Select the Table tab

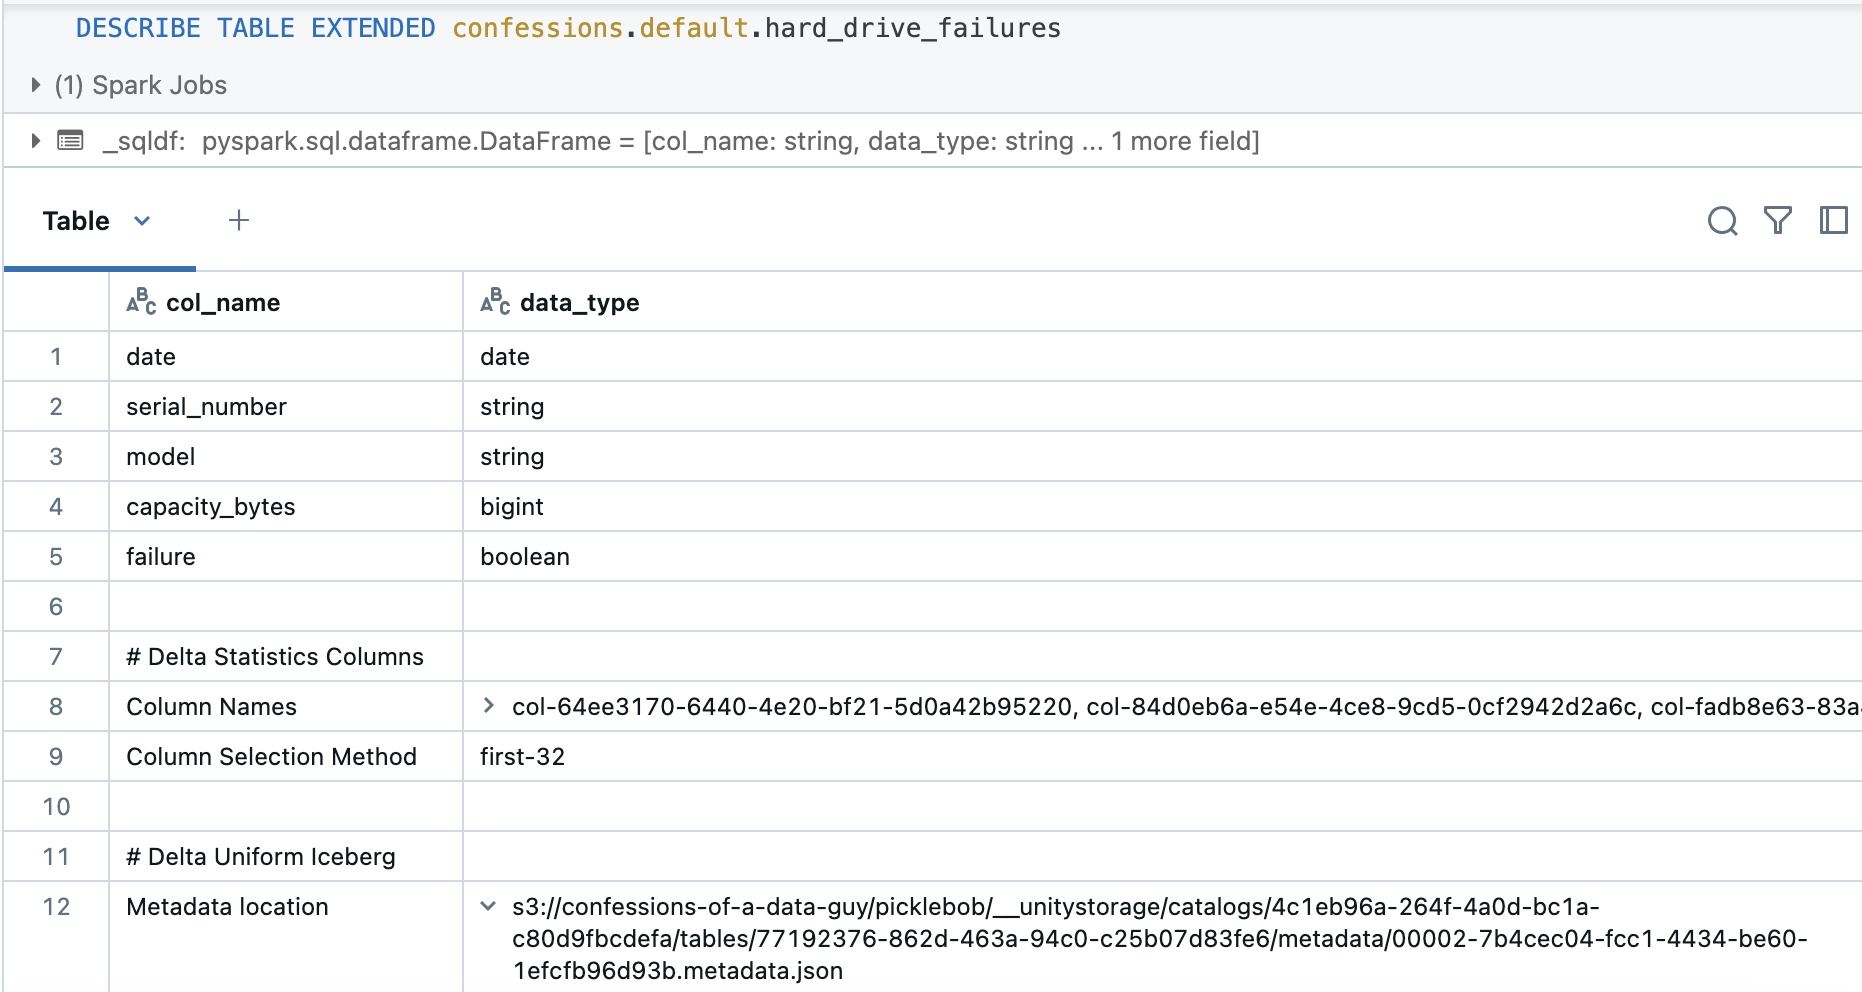(x=76, y=221)
